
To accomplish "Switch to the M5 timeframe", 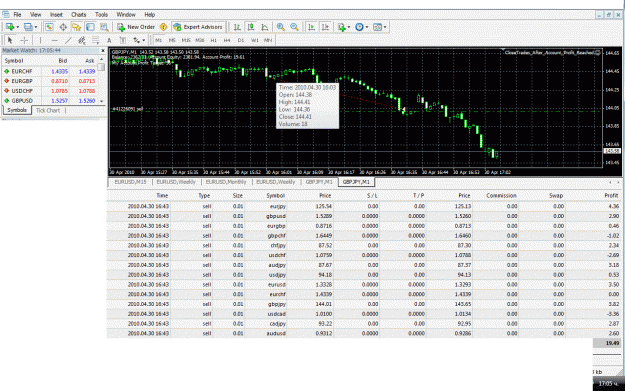I will coord(172,40).
